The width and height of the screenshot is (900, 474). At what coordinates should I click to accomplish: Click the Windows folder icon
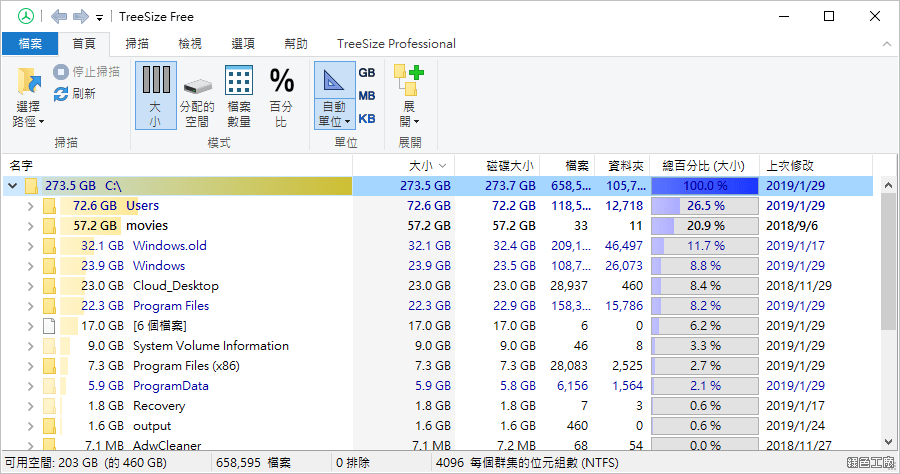pyautogui.click(x=49, y=266)
